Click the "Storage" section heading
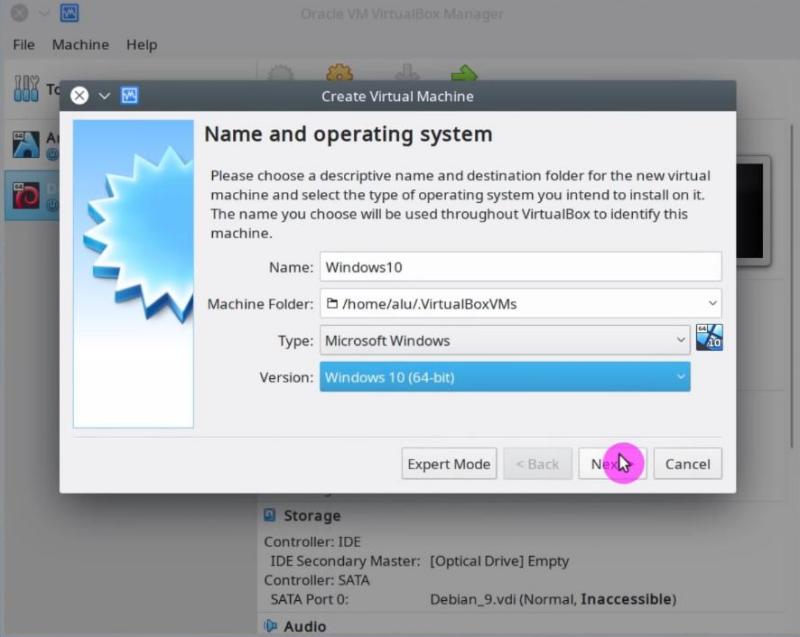The height and width of the screenshot is (637, 800). [x=312, y=516]
